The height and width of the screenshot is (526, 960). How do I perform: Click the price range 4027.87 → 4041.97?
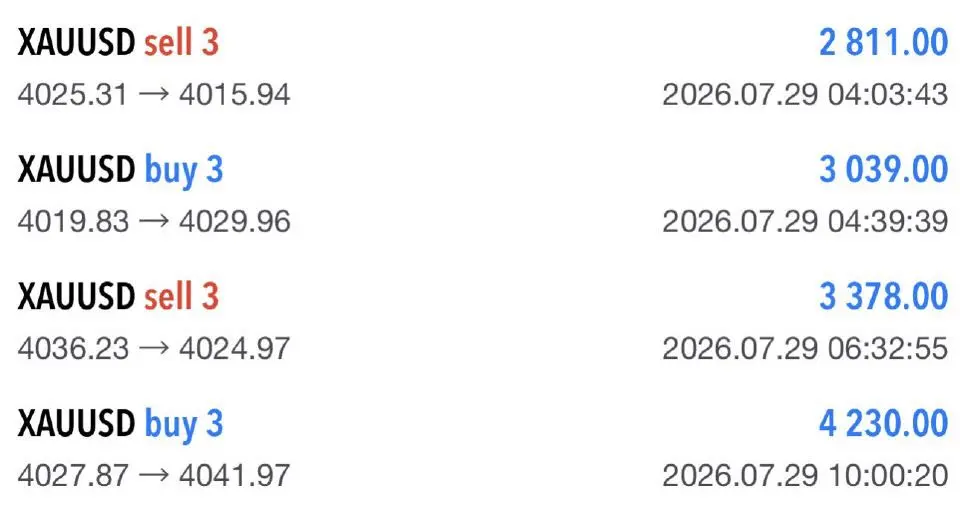click(x=154, y=475)
